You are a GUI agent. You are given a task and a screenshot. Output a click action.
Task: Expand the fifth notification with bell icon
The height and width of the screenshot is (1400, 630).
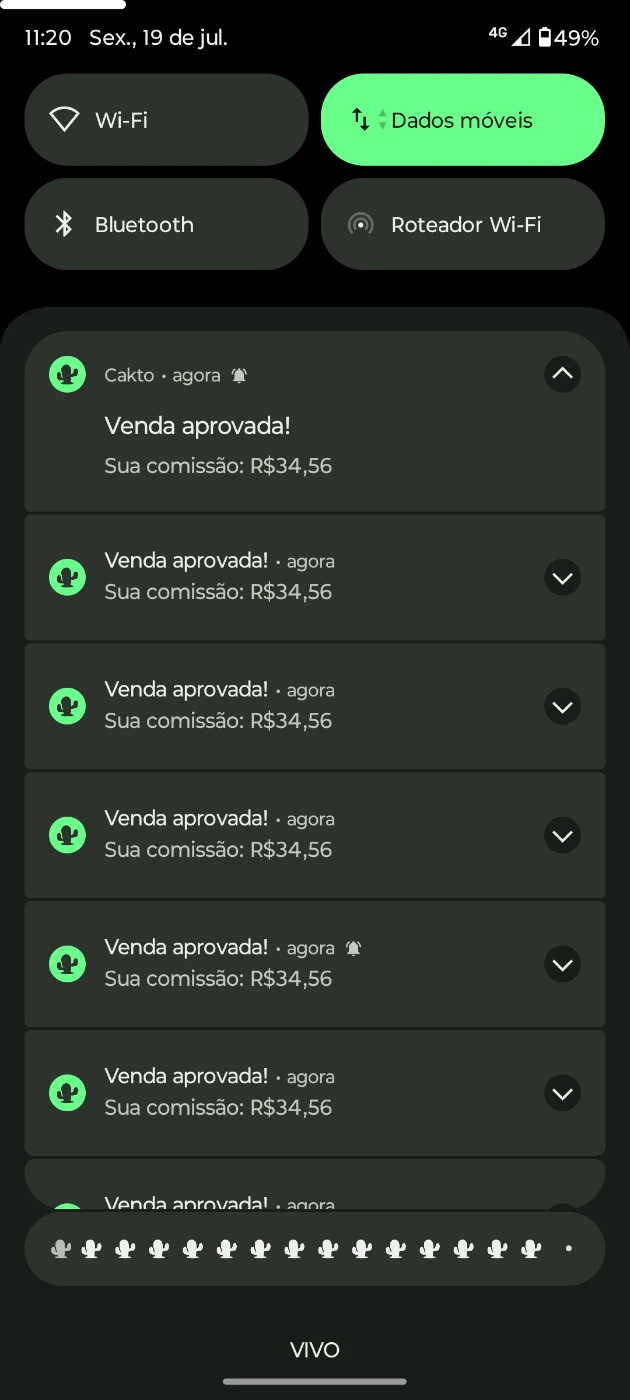[562, 965]
